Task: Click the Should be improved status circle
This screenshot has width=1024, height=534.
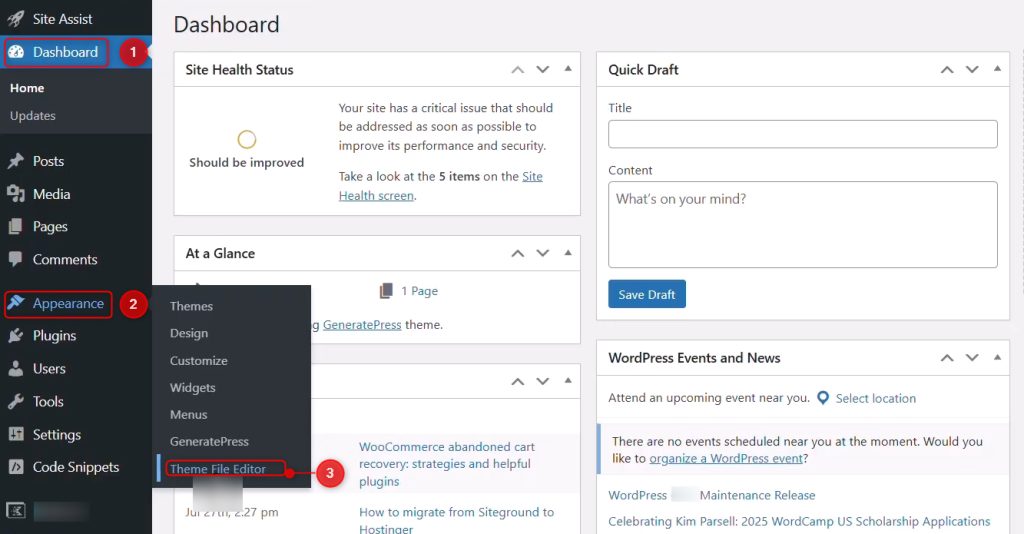Action: click(x=247, y=139)
